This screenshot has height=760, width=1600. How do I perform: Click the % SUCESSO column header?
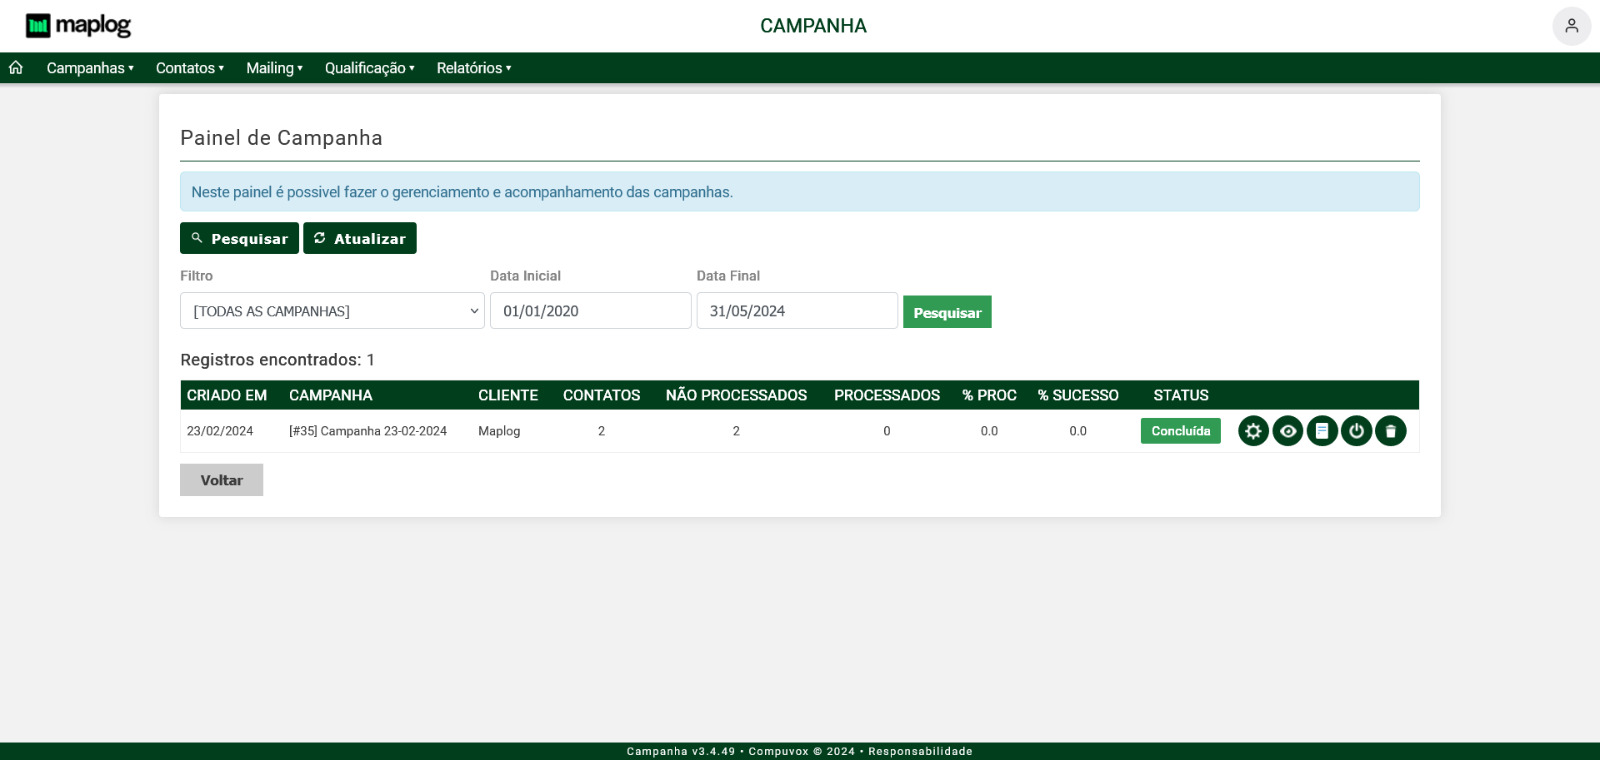(x=1078, y=395)
